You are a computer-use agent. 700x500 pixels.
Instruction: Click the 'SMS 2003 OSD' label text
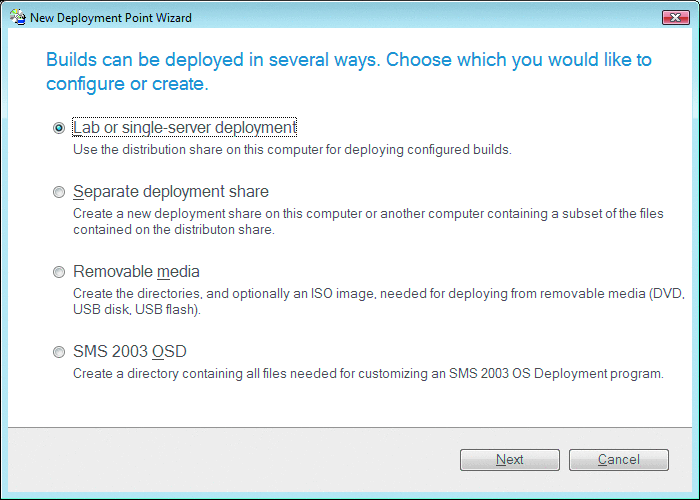129,351
